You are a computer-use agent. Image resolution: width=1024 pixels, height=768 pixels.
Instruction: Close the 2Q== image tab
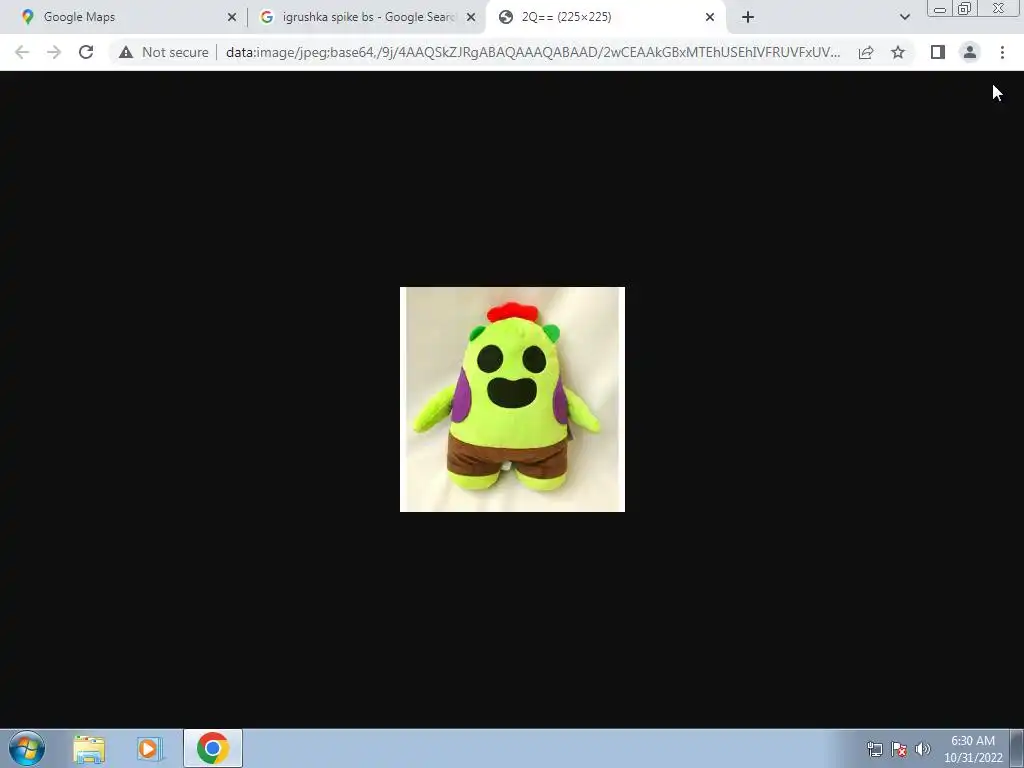click(710, 17)
